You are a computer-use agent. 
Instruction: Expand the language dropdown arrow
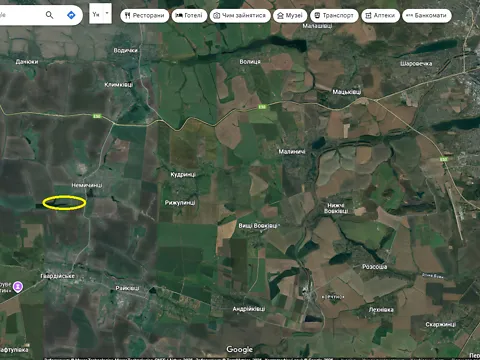tap(107, 13)
